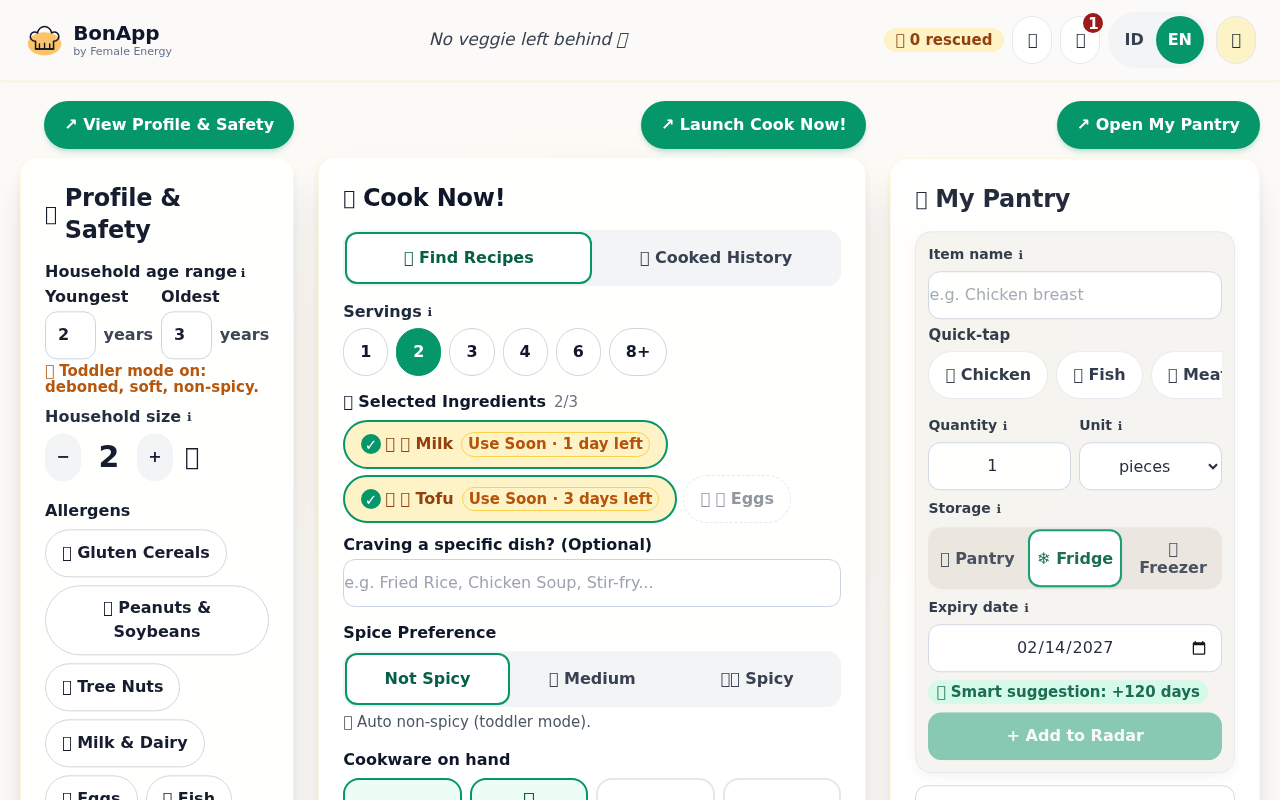Viewport: 1280px width, 800px height.
Task: Open the Unit dropdown showing pieces
Action: click(x=1150, y=466)
